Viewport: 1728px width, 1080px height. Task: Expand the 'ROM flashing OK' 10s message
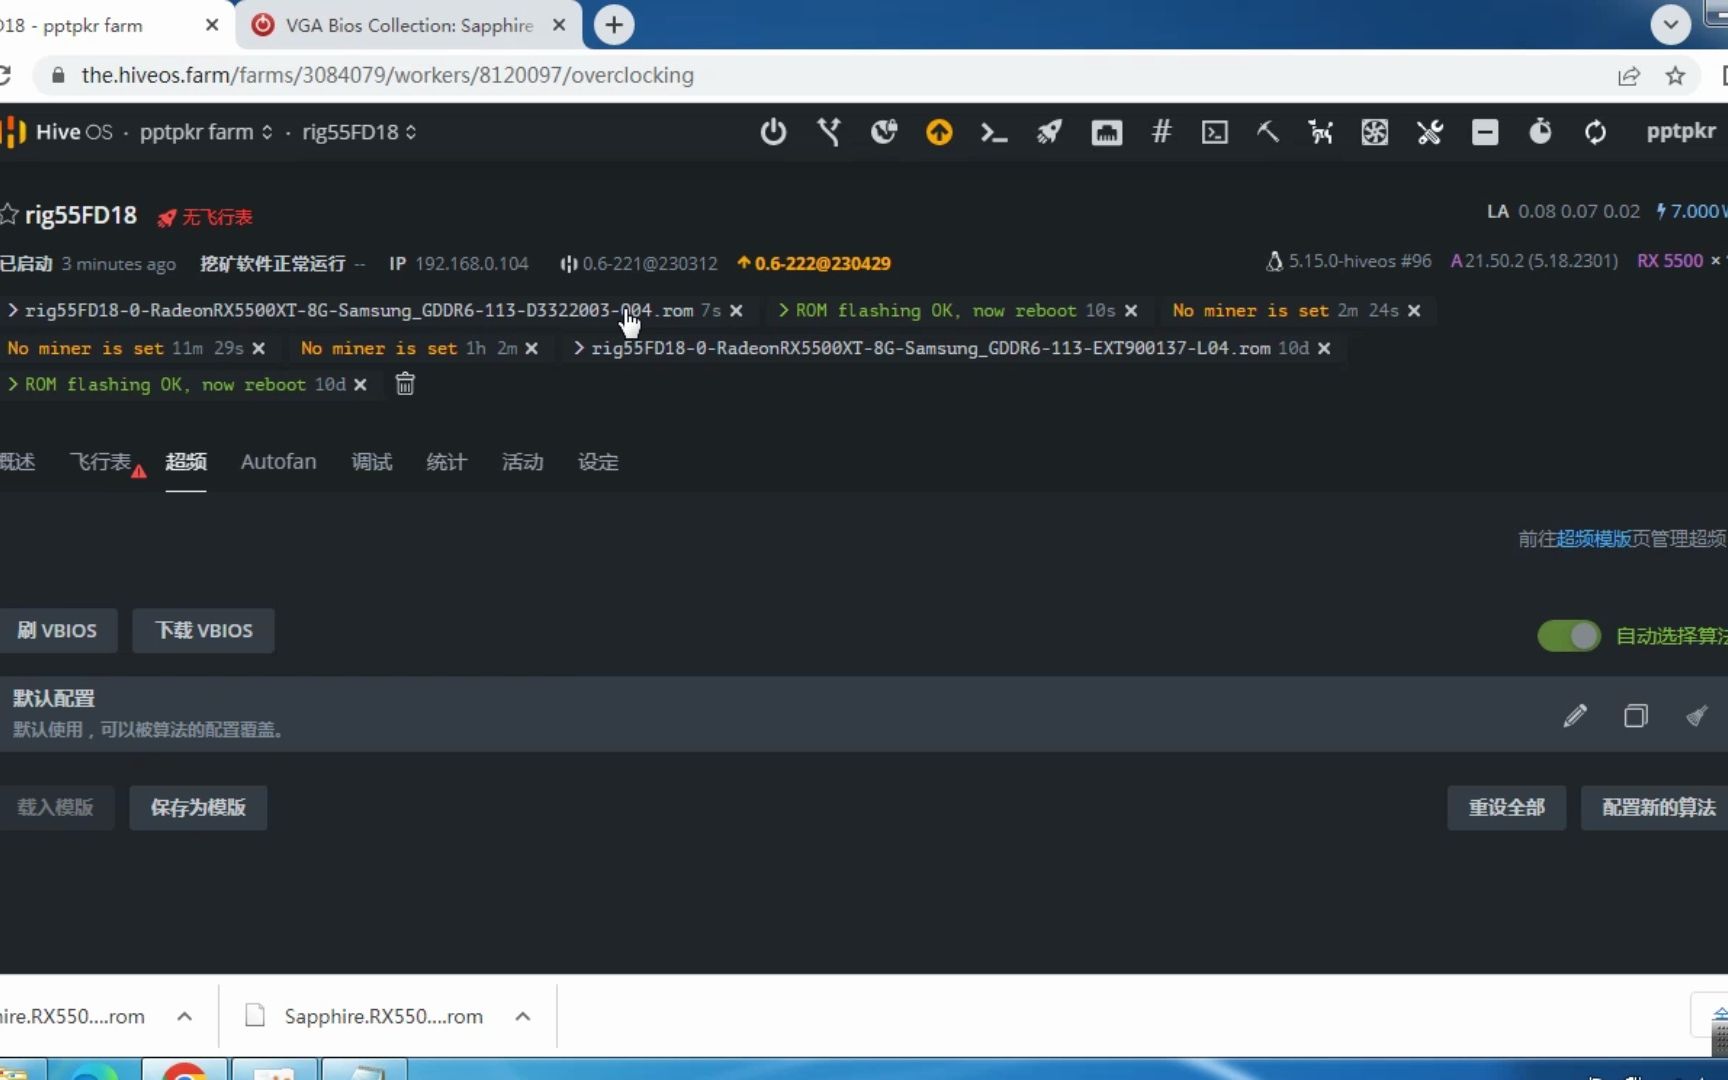[x=784, y=311]
